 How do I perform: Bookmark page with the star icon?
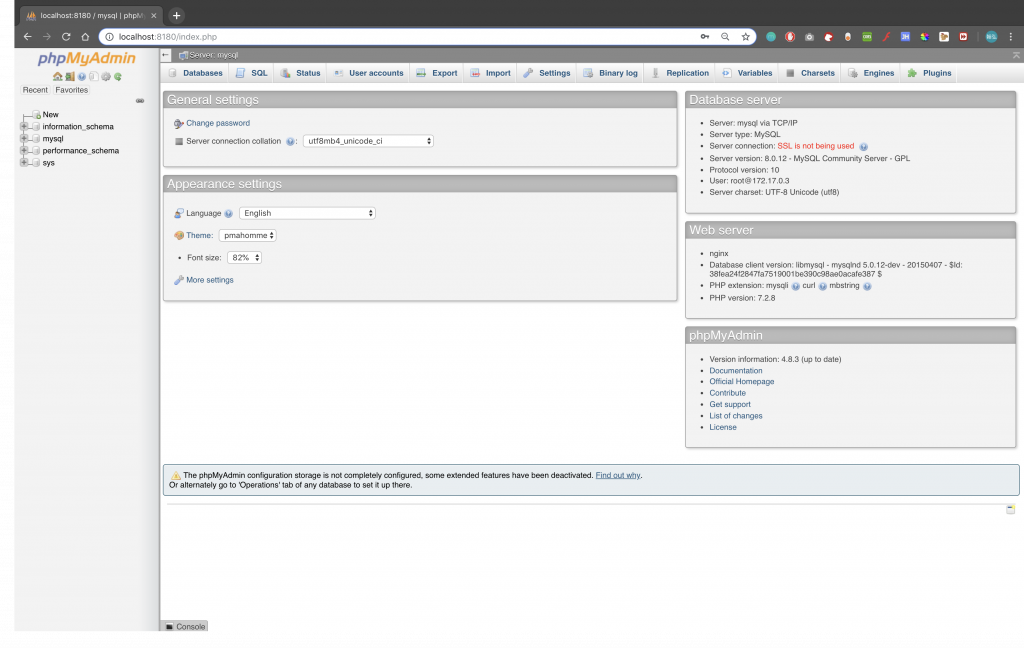(745, 37)
